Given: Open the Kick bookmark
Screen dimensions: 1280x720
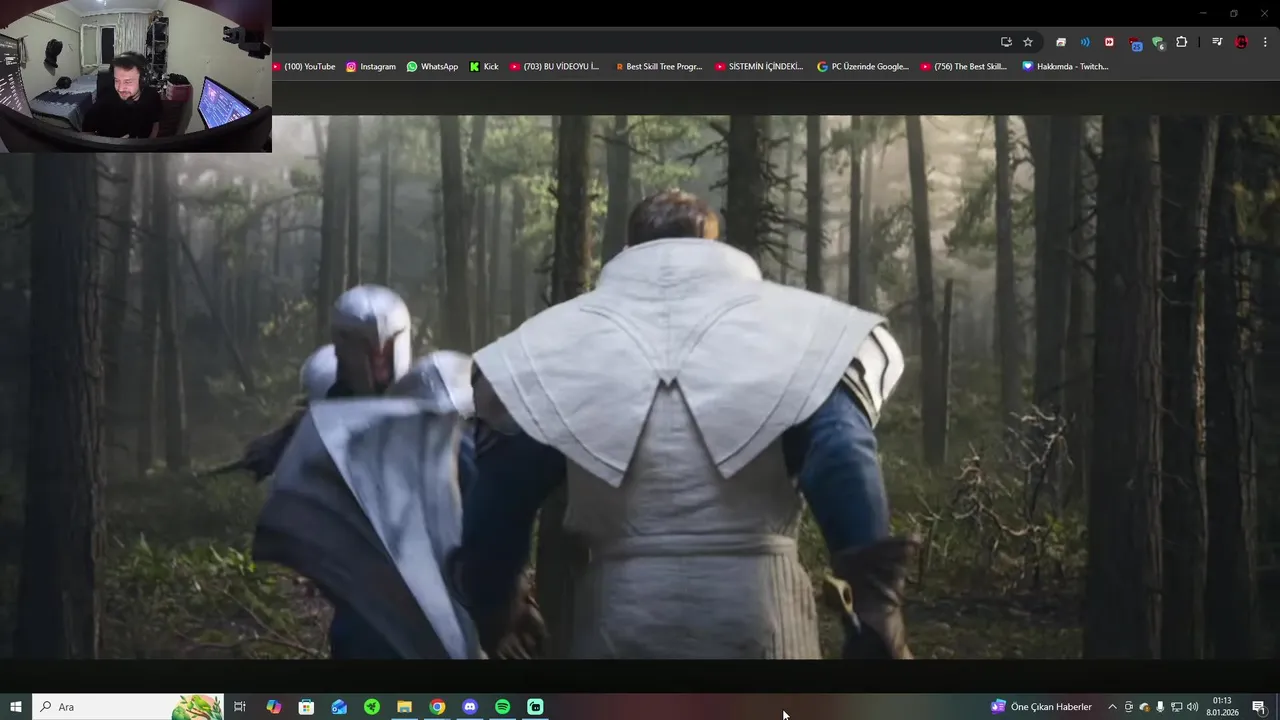Looking at the screenshot, I should click(484, 67).
